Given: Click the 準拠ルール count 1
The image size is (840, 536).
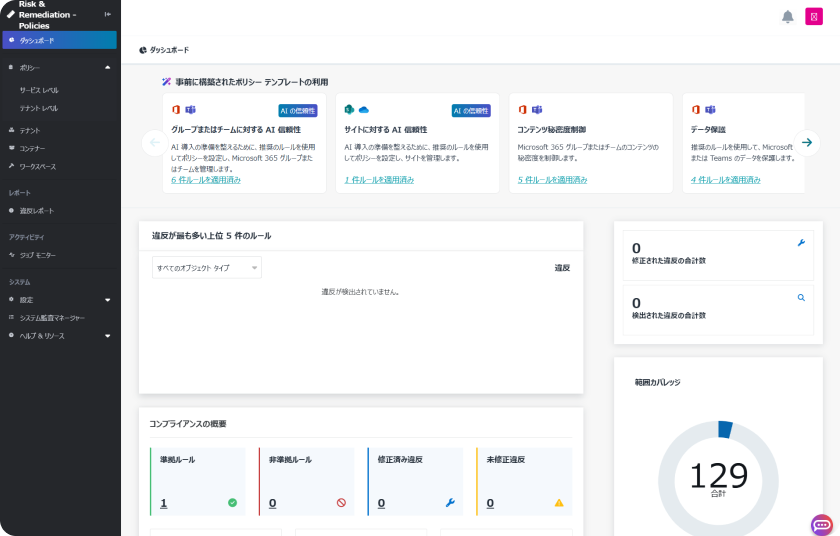Looking at the screenshot, I should coord(163,503).
